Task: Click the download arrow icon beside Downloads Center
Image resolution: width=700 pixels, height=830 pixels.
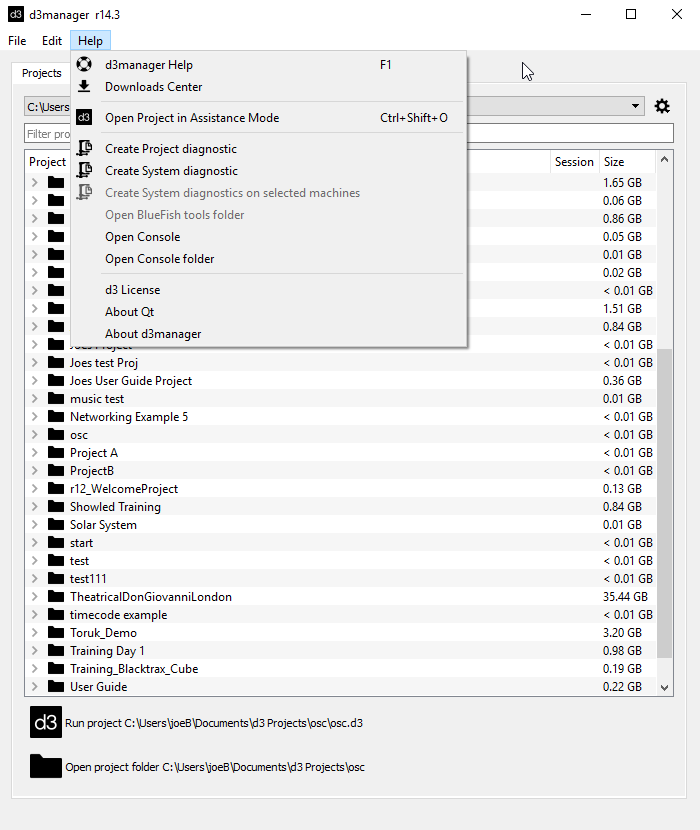Action: pos(84,86)
